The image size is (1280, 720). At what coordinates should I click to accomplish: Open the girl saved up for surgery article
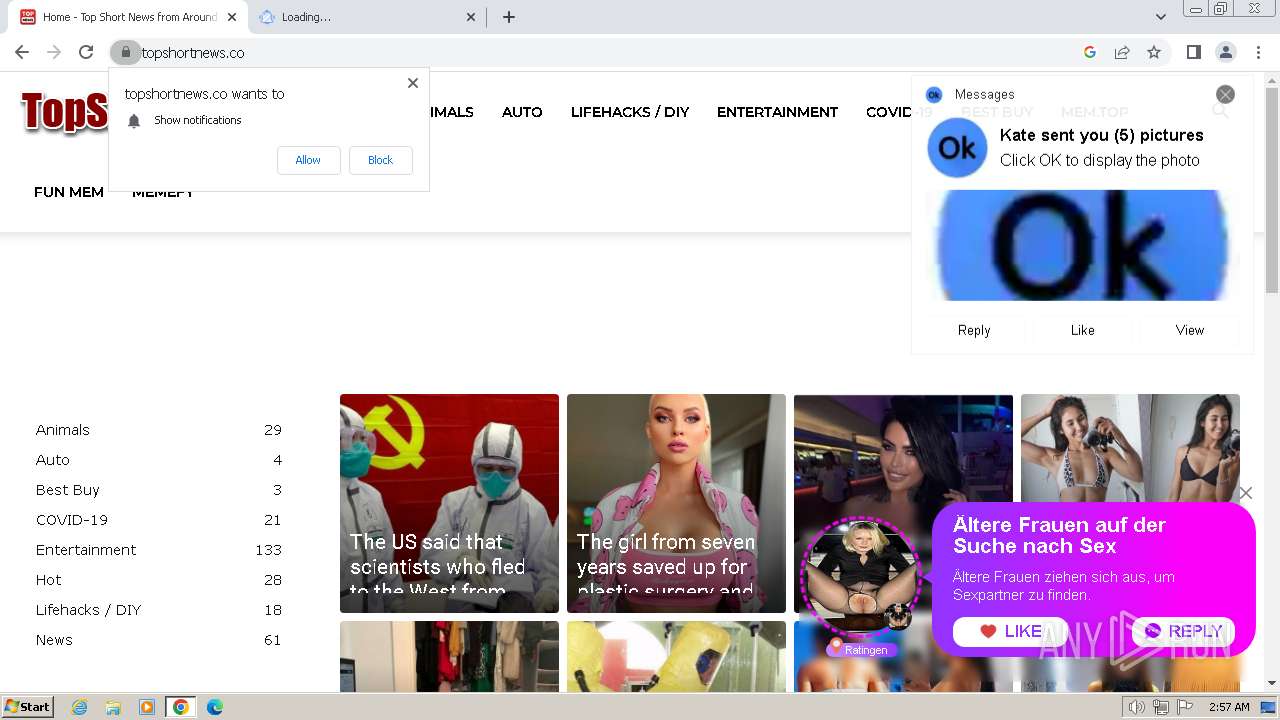[x=676, y=503]
